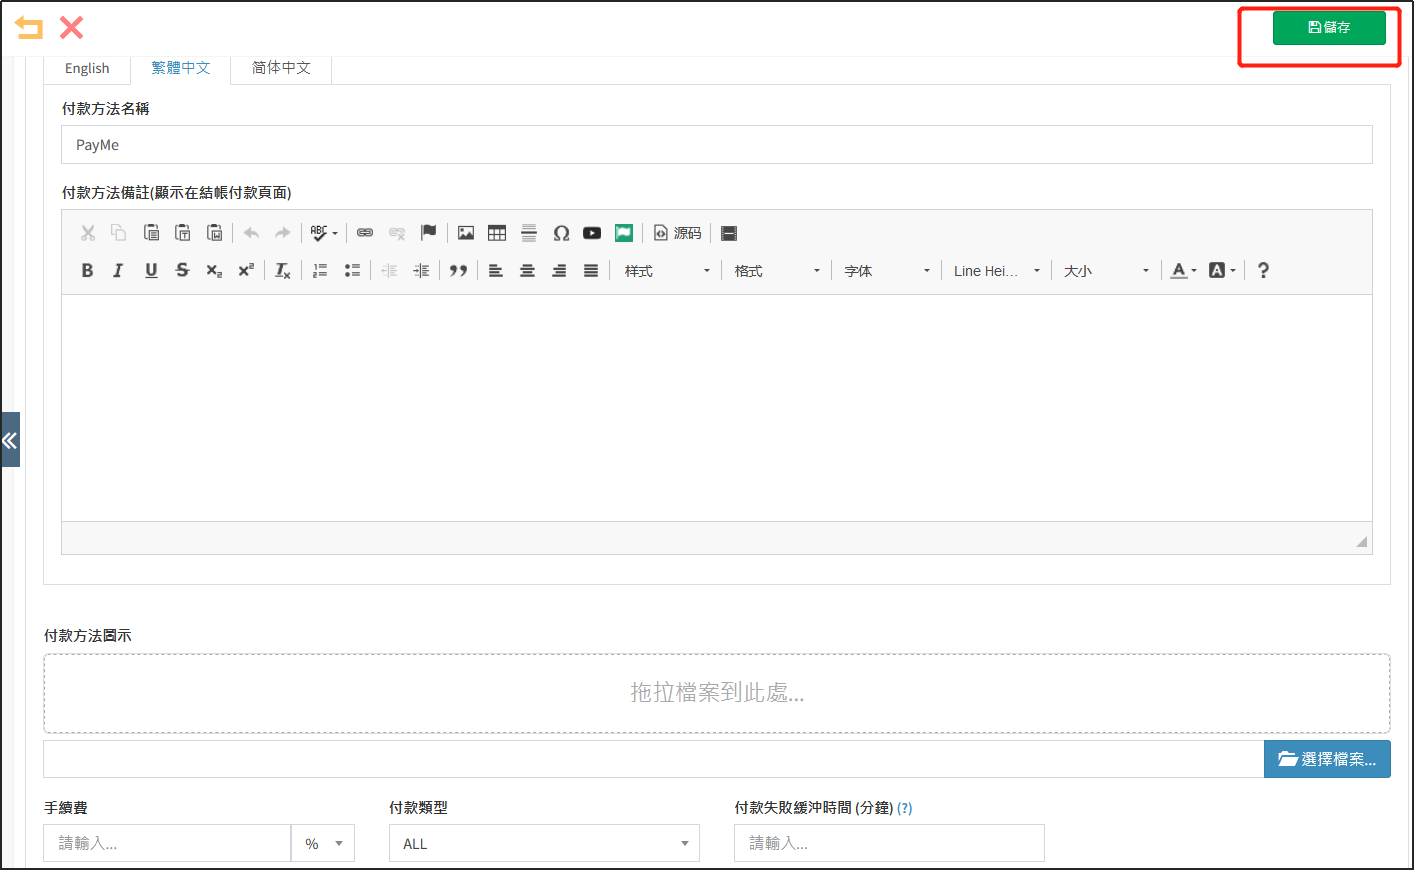The height and width of the screenshot is (871, 1414).
Task: Open the 付款類型 payment type dropdown
Action: tap(544, 843)
